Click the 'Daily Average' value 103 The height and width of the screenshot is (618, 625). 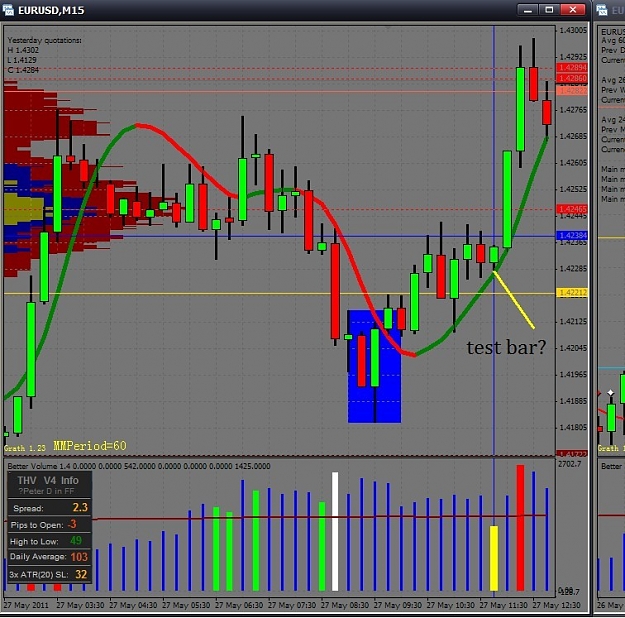coord(79,557)
